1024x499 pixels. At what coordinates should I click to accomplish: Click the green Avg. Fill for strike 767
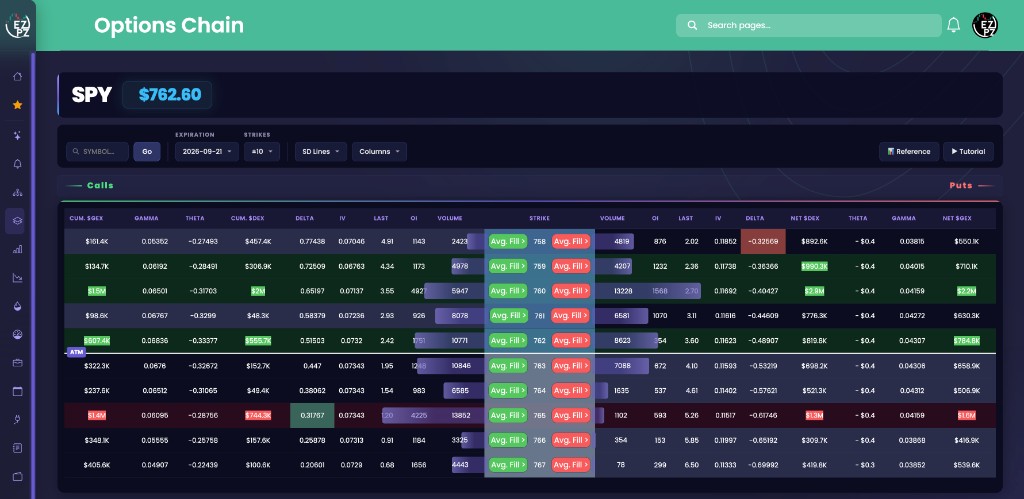coord(508,465)
